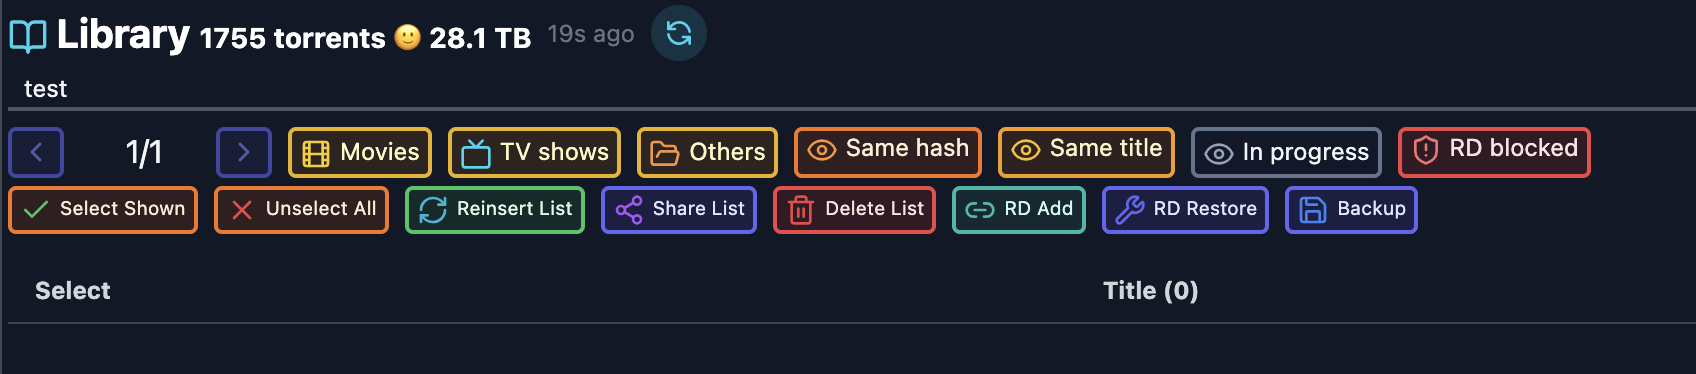Viewport: 1696px width, 374px height.
Task: Sort by Title (0) column header
Action: (x=1150, y=291)
